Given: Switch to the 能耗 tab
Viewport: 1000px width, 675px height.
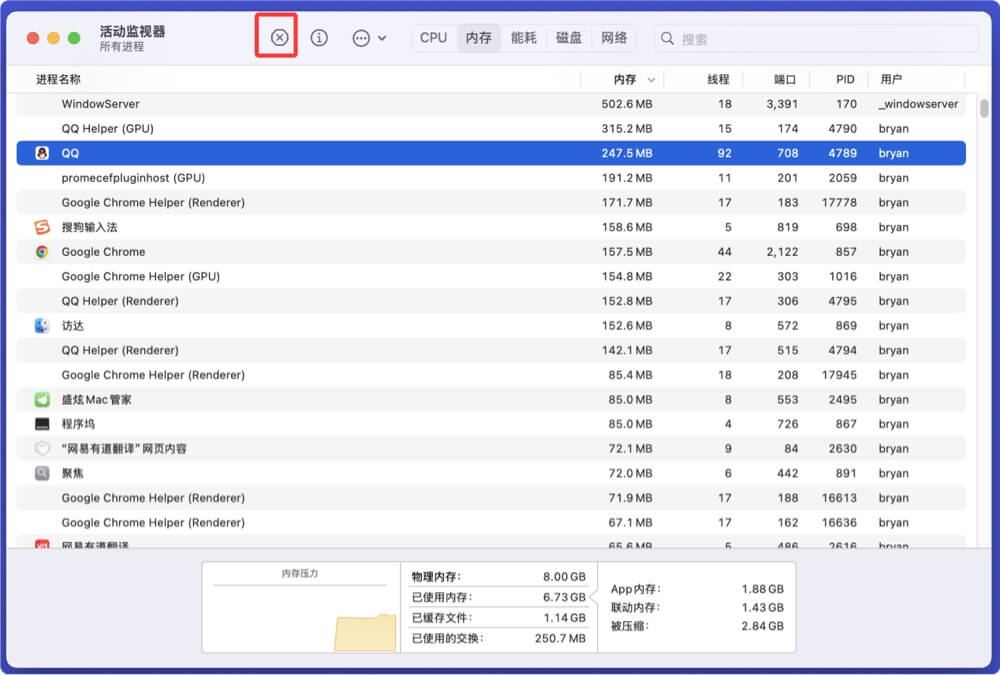Looking at the screenshot, I should point(523,38).
